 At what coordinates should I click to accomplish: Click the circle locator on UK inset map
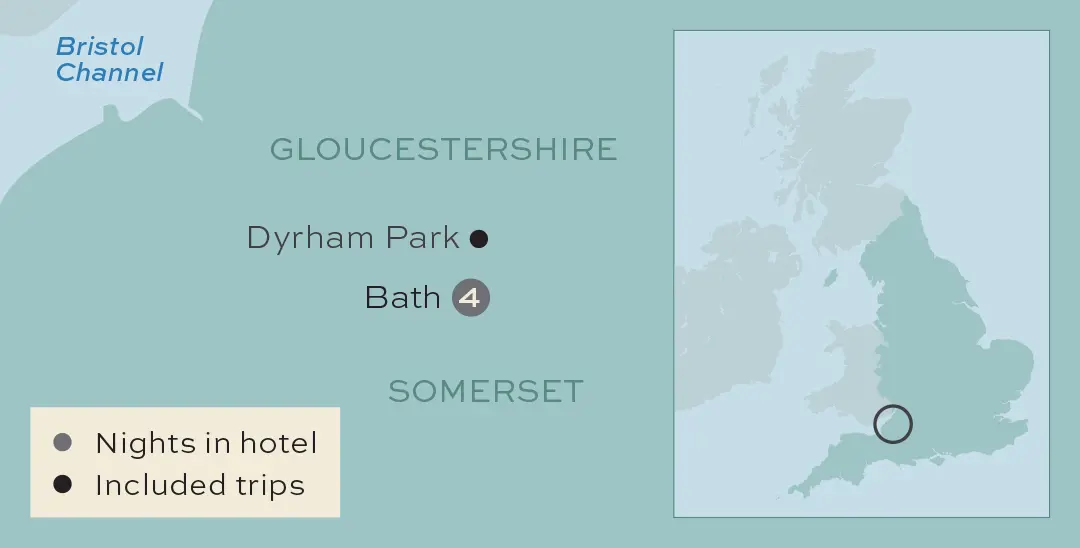click(893, 423)
